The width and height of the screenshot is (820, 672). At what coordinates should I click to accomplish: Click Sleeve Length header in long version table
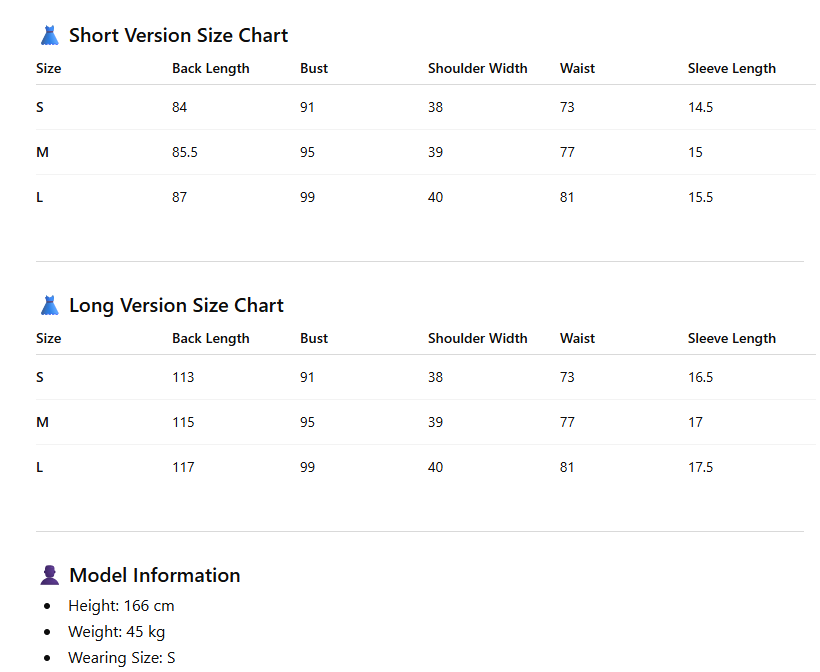click(x=732, y=338)
